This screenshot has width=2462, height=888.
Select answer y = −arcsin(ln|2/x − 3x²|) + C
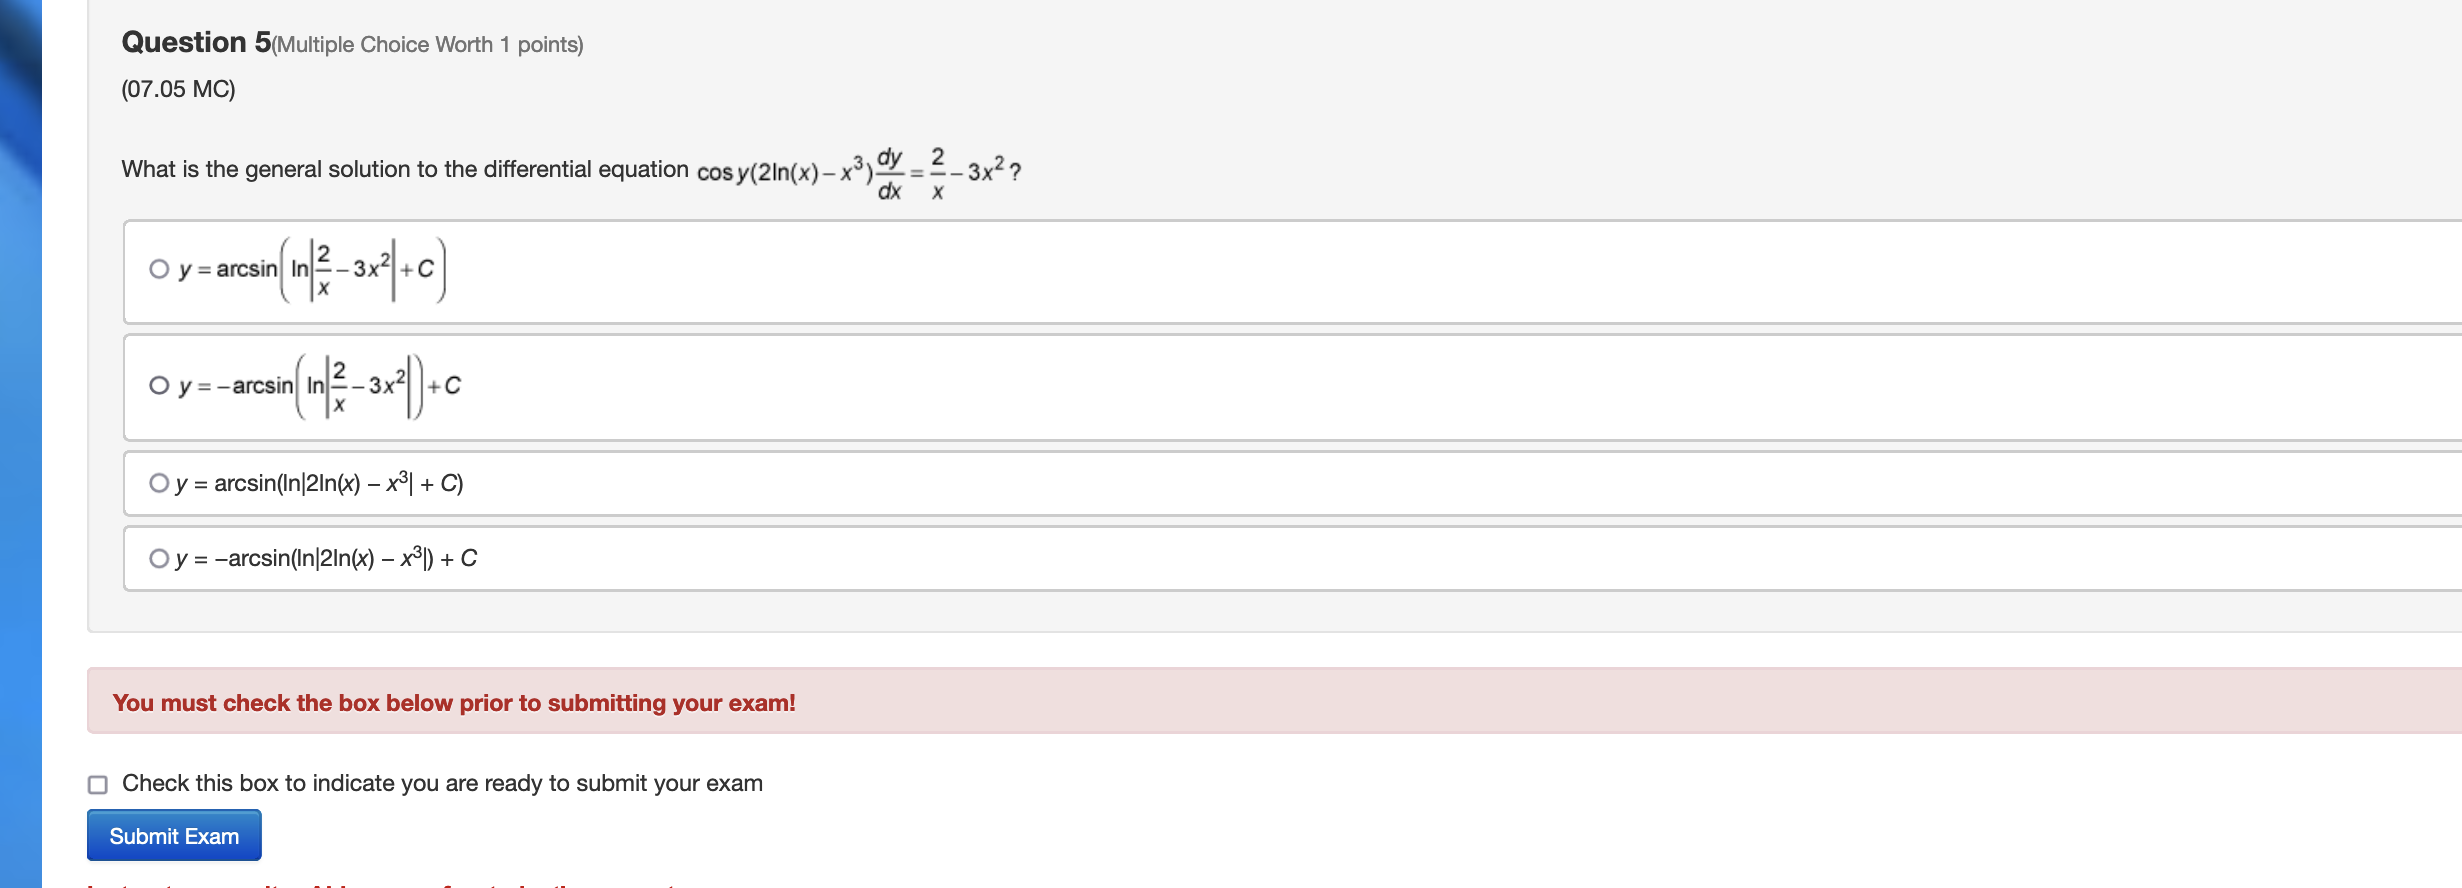(x=158, y=385)
